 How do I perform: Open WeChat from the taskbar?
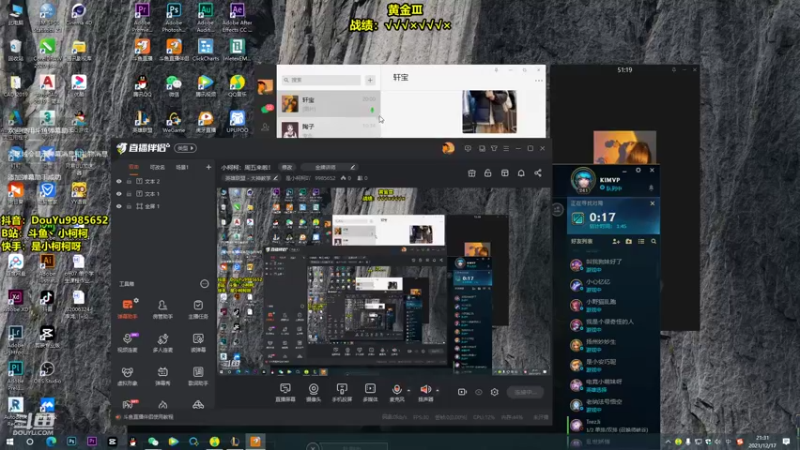pos(153,441)
